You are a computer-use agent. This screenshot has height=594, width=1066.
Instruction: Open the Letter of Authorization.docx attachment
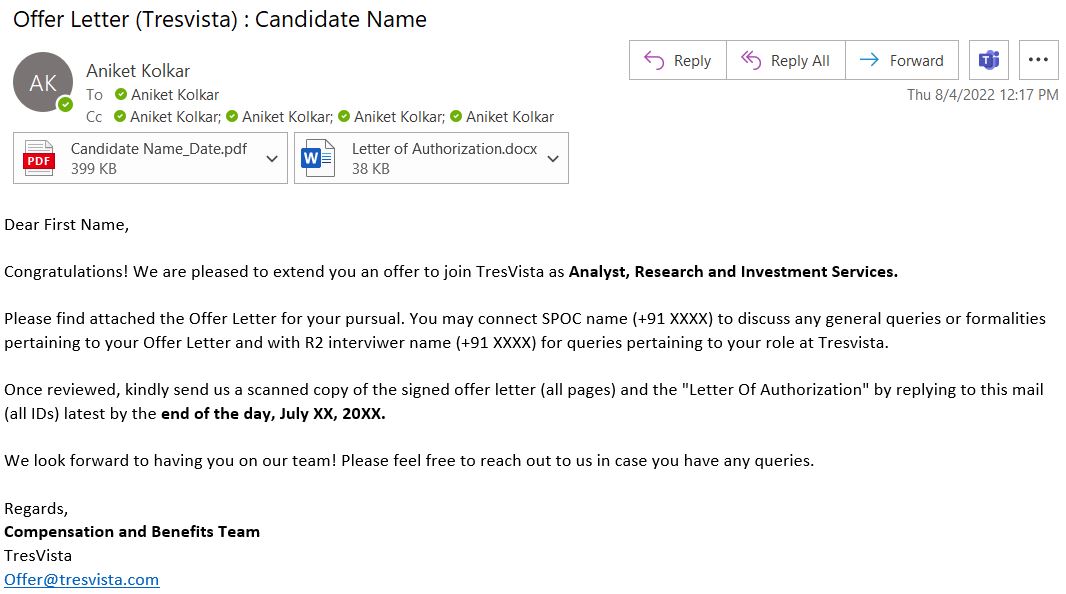(431, 158)
